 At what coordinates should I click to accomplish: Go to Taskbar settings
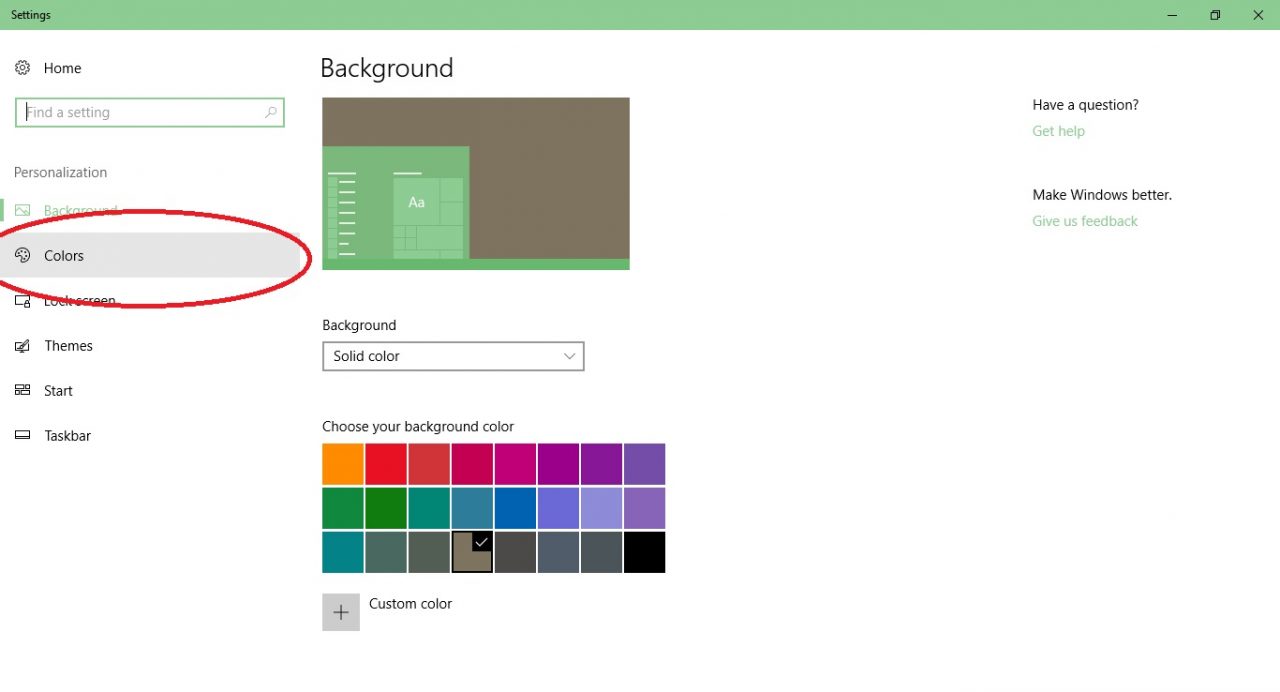coord(68,436)
